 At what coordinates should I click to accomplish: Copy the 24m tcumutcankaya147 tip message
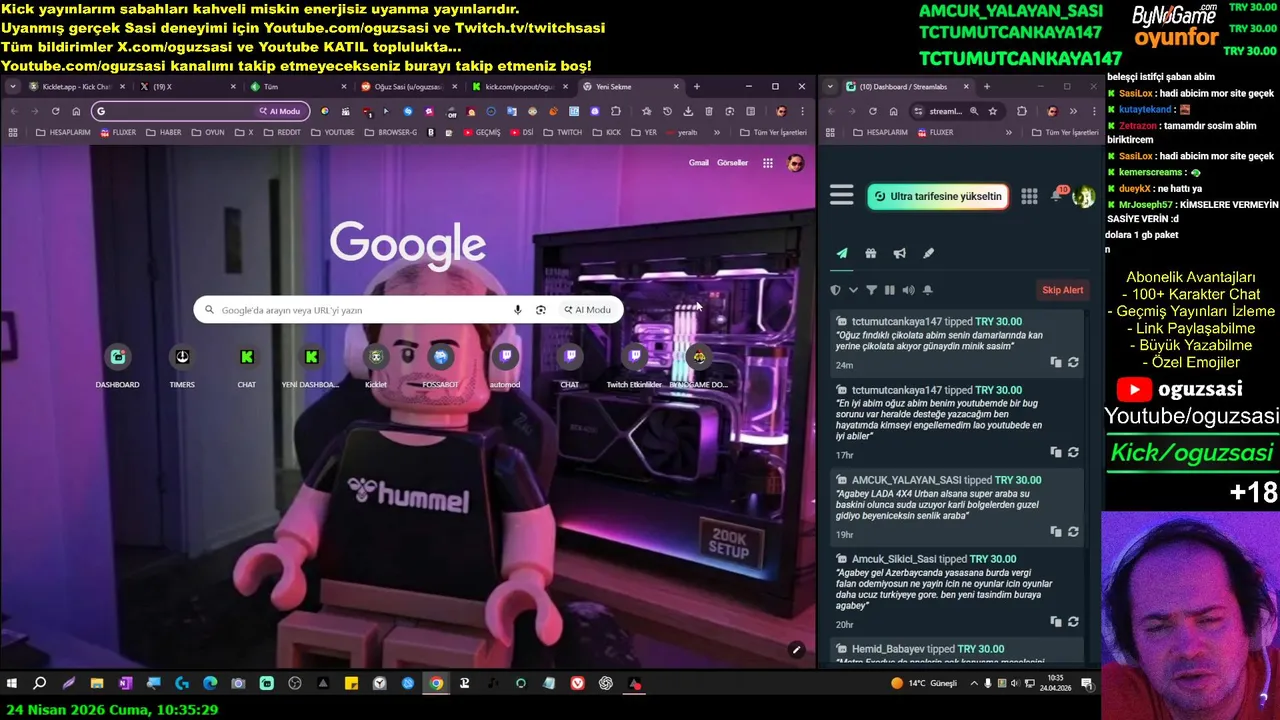tap(1056, 362)
